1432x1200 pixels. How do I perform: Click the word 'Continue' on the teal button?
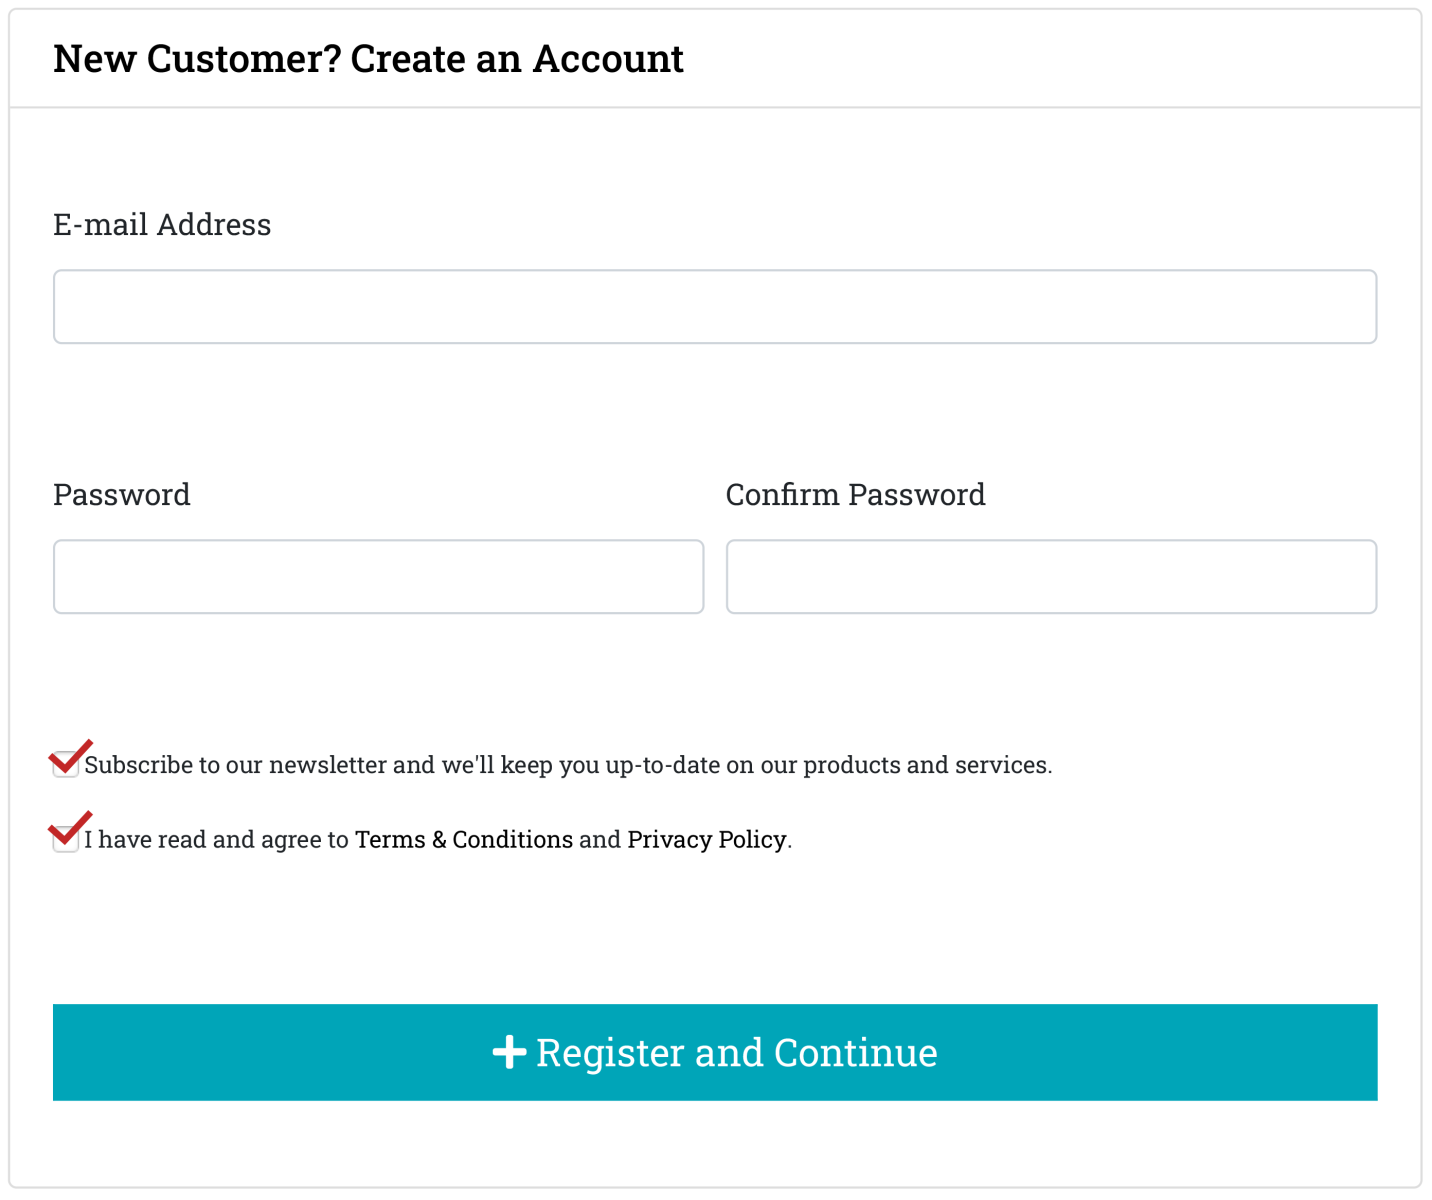pos(855,1052)
